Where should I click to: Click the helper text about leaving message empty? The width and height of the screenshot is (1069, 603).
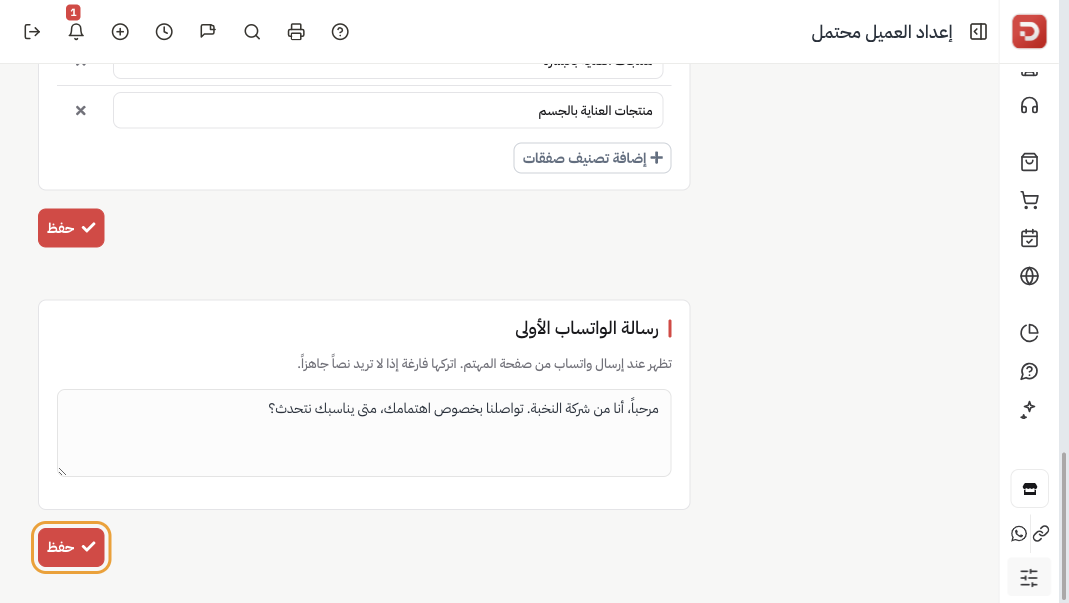coord(485,364)
